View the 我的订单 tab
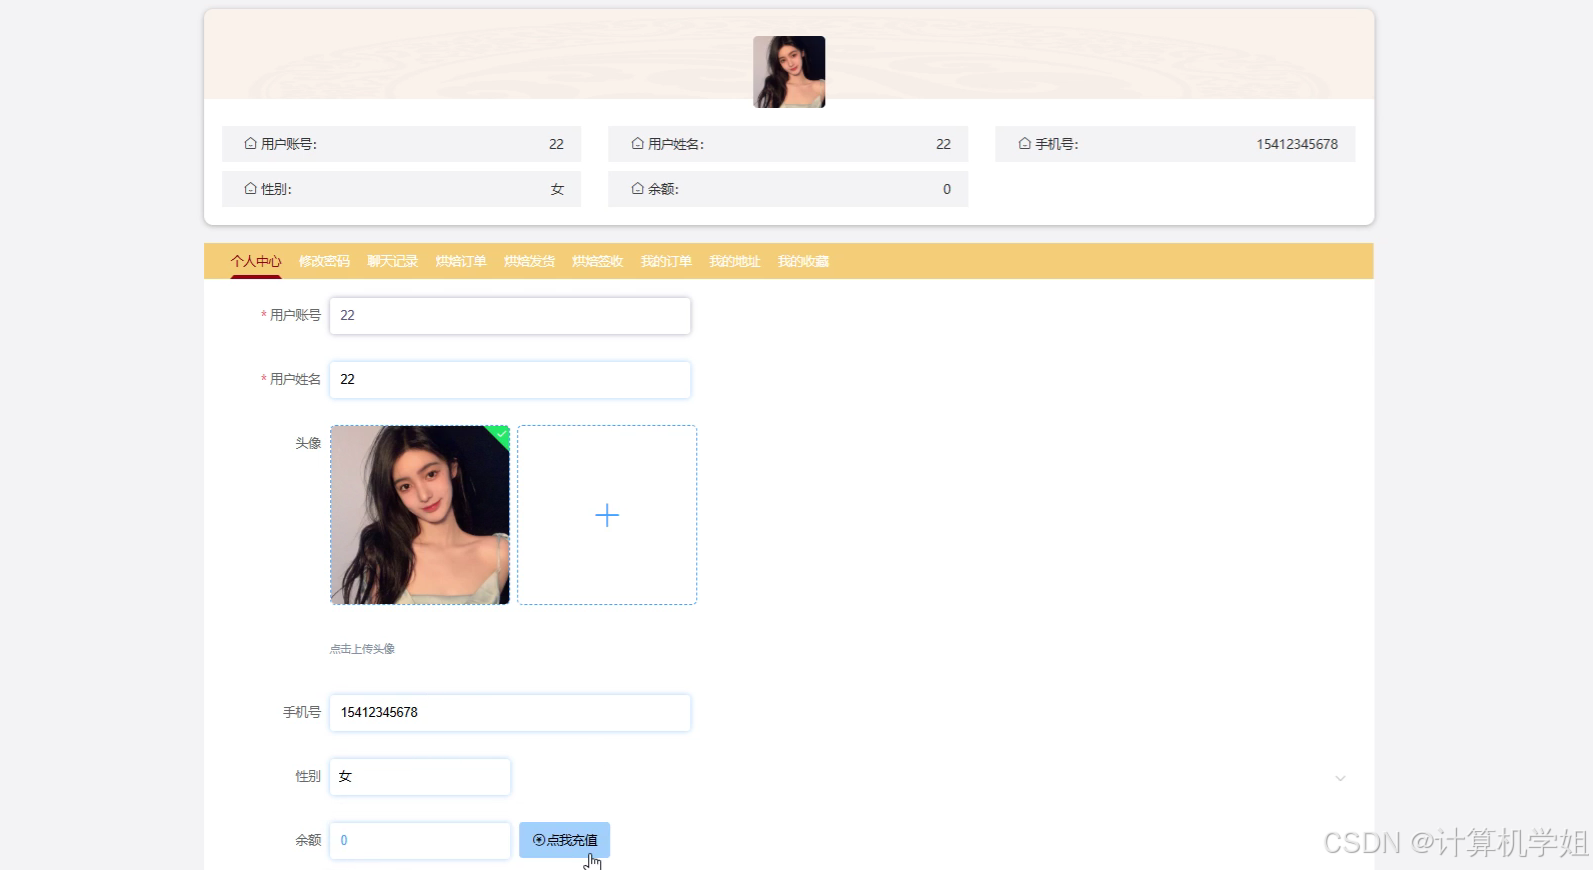The width and height of the screenshot is (1593, 870). [x=666, y=261]
